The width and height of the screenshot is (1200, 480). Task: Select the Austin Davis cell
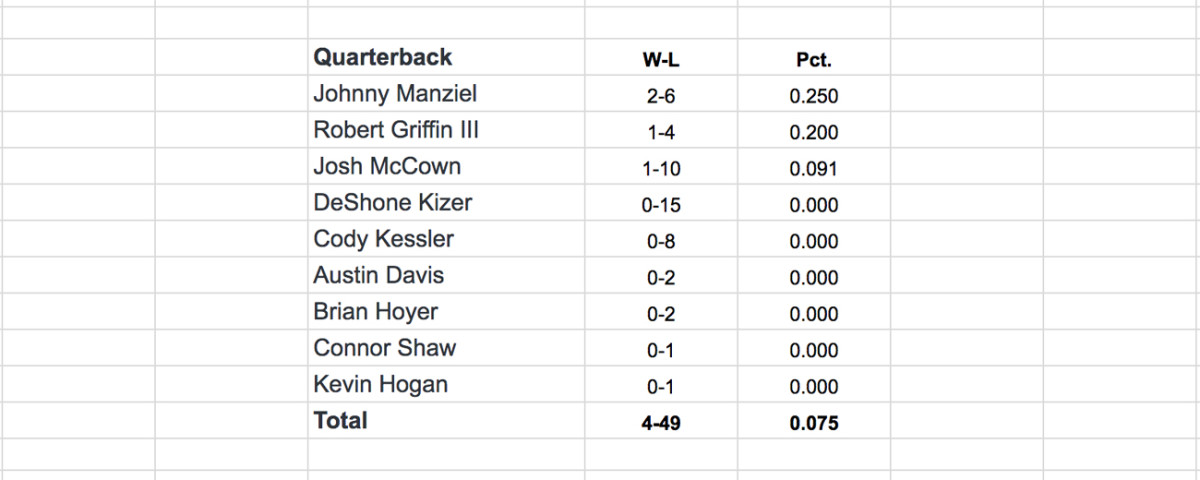pos(378,276)
